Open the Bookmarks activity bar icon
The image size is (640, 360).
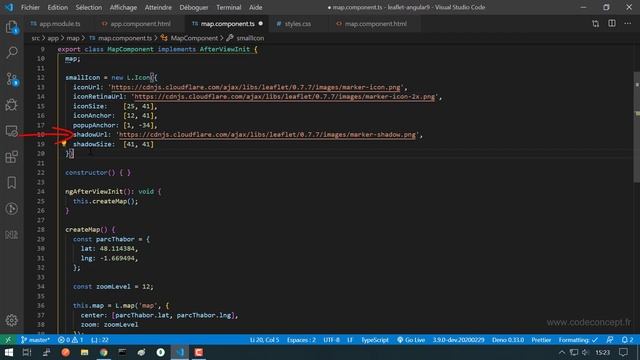pos(11,182)
